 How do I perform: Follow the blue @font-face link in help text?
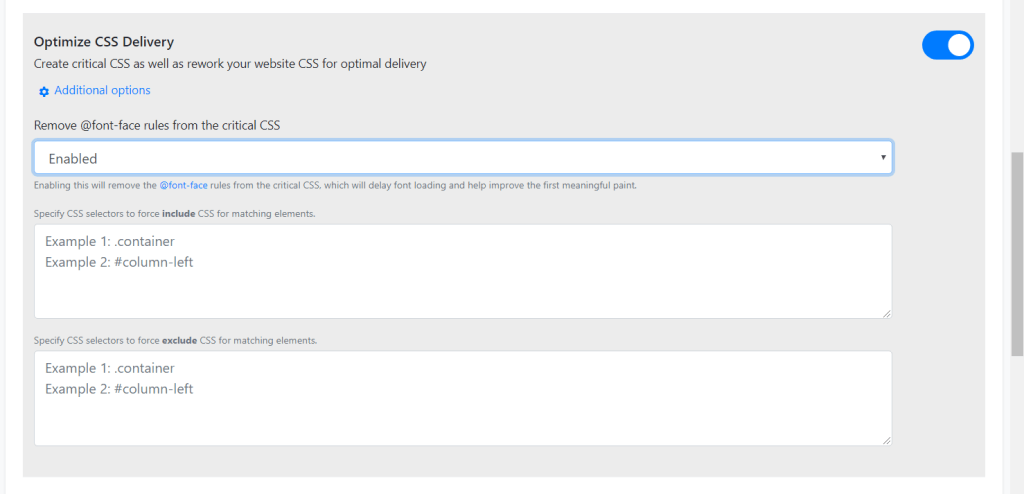pos(184,186)
